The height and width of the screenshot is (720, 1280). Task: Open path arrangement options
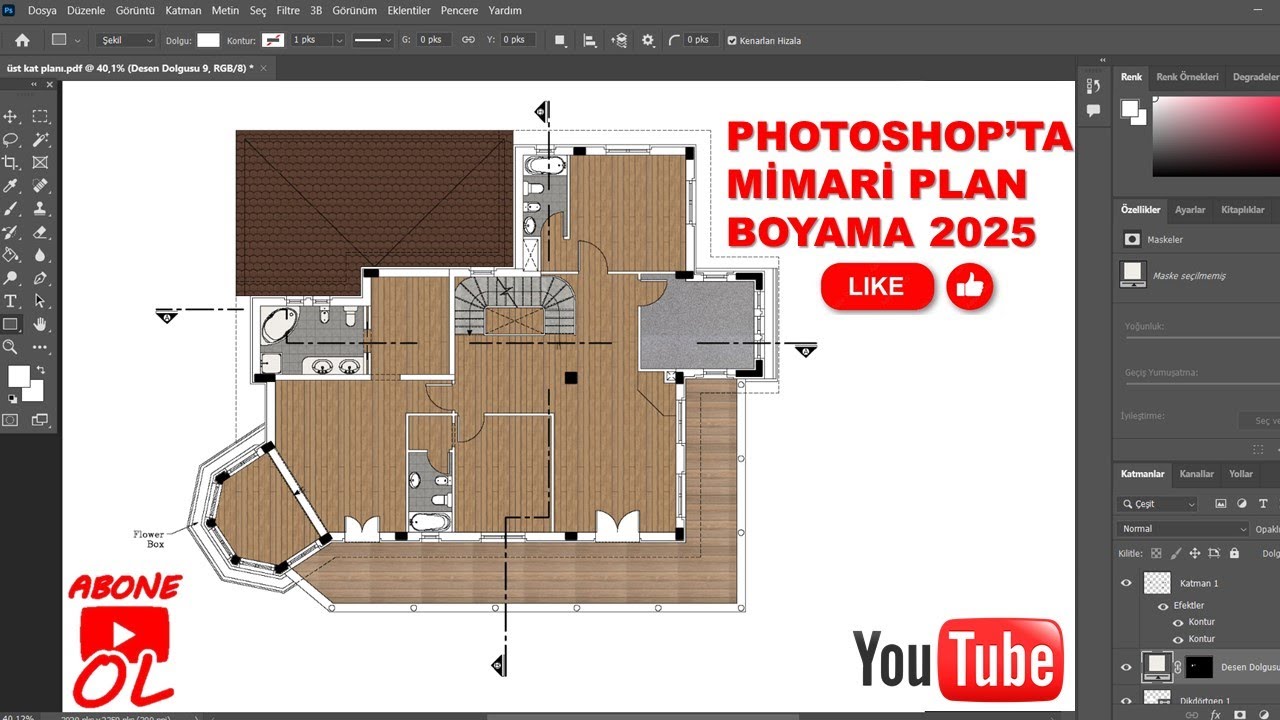pyautogui.click(x=619, y=40)
